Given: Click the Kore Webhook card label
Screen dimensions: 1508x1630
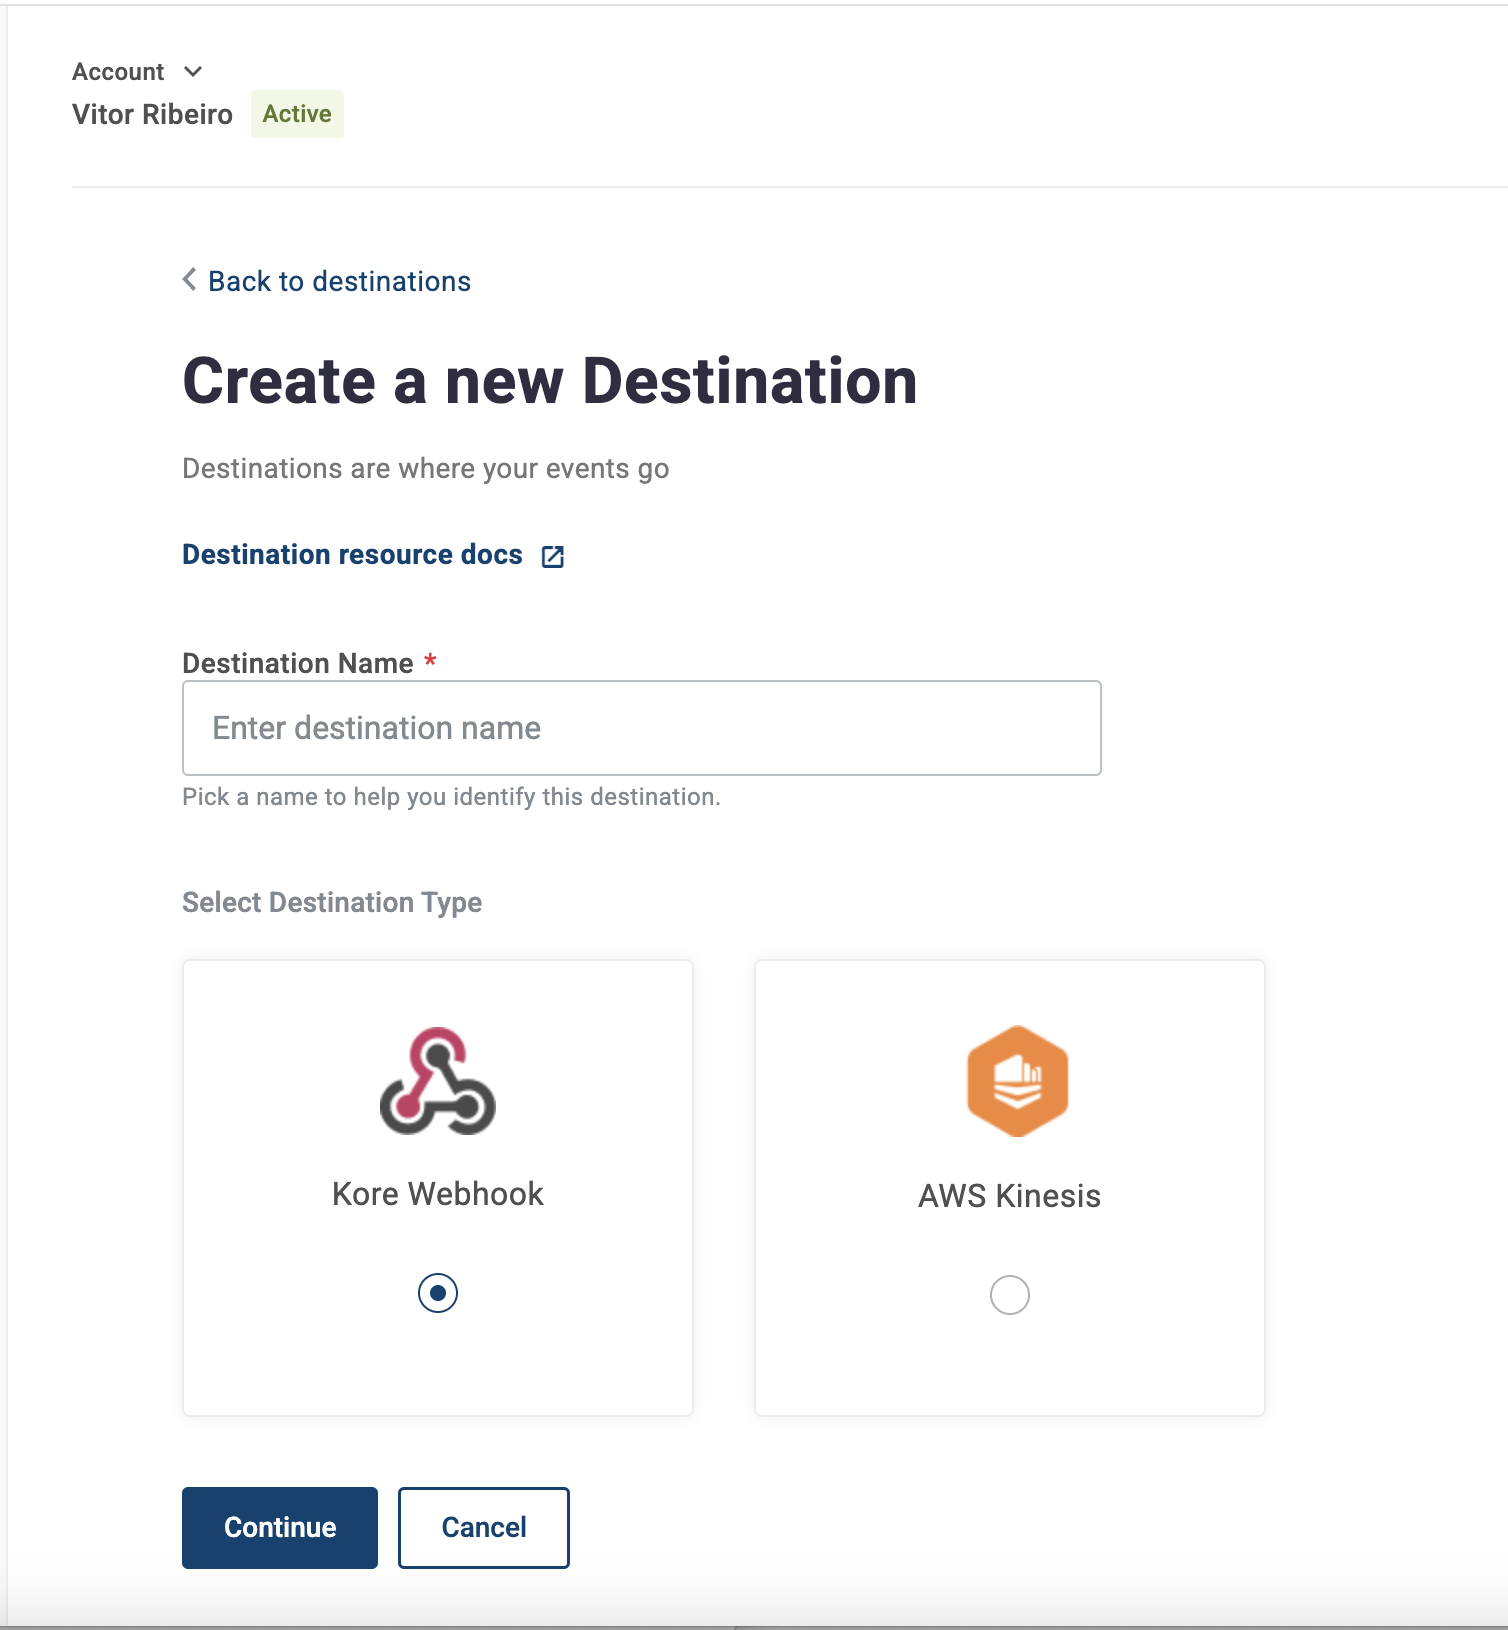Looking at the screenshot, I should (438, 1194).
